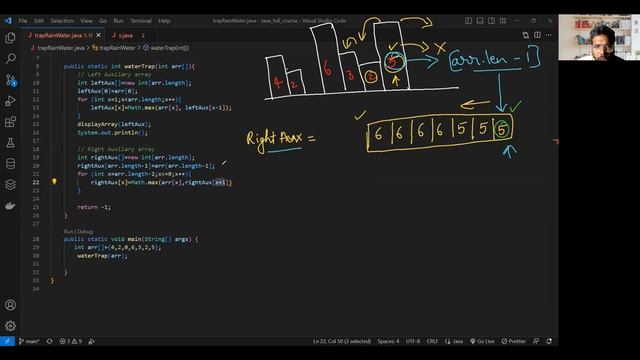The height and width of the screenshot is (360, 640).
Task: Open the Go menu
Action: tap(103, 21)
